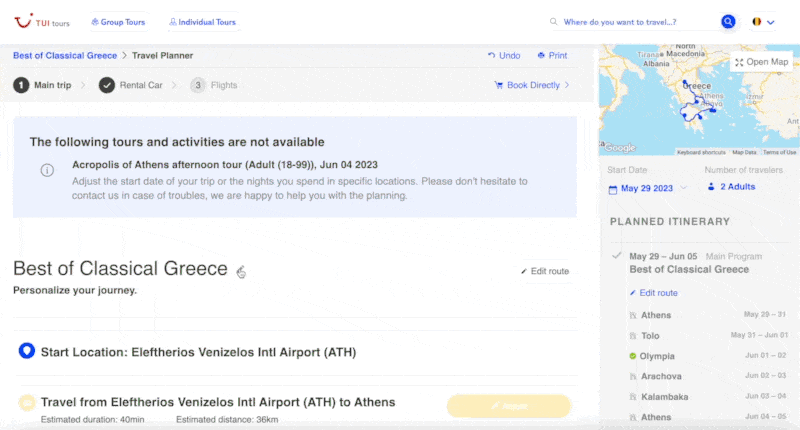Click the info icon in availability notice

point(47,170)
